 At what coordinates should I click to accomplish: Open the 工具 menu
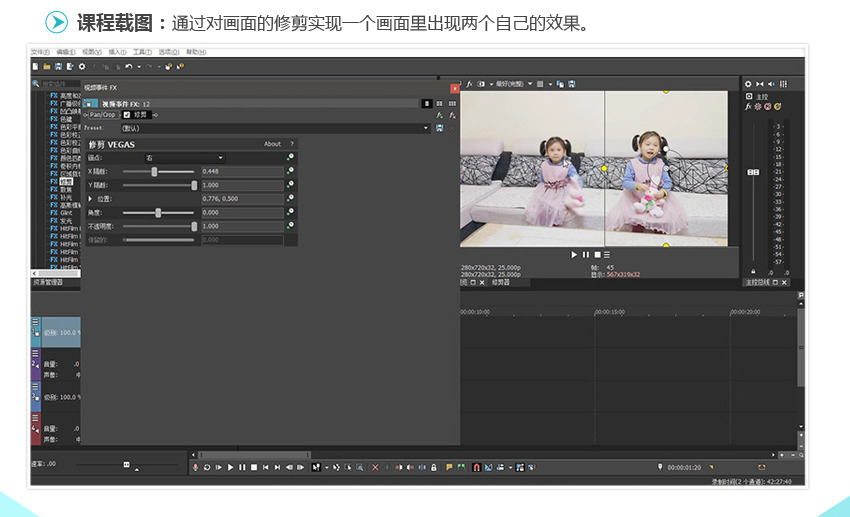pos(143,52)
